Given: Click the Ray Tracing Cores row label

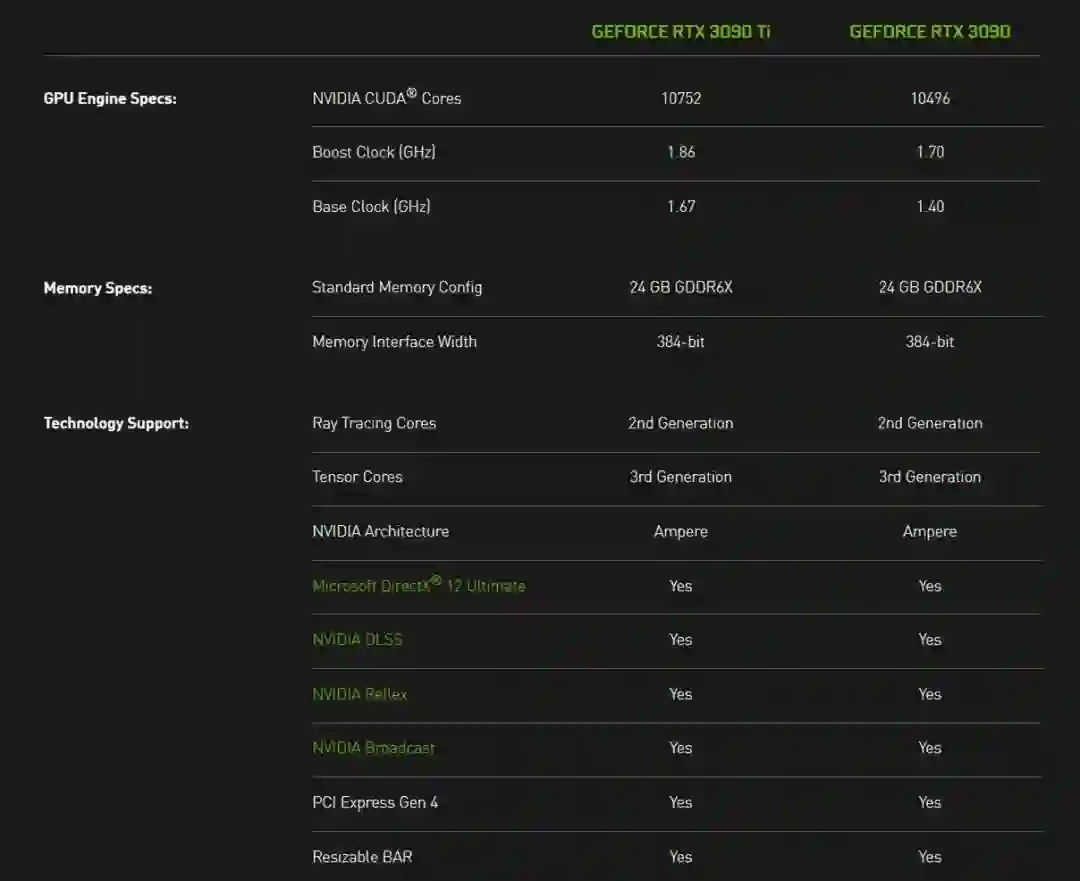Looking at the screenshot, I should (x=374, y=423).
